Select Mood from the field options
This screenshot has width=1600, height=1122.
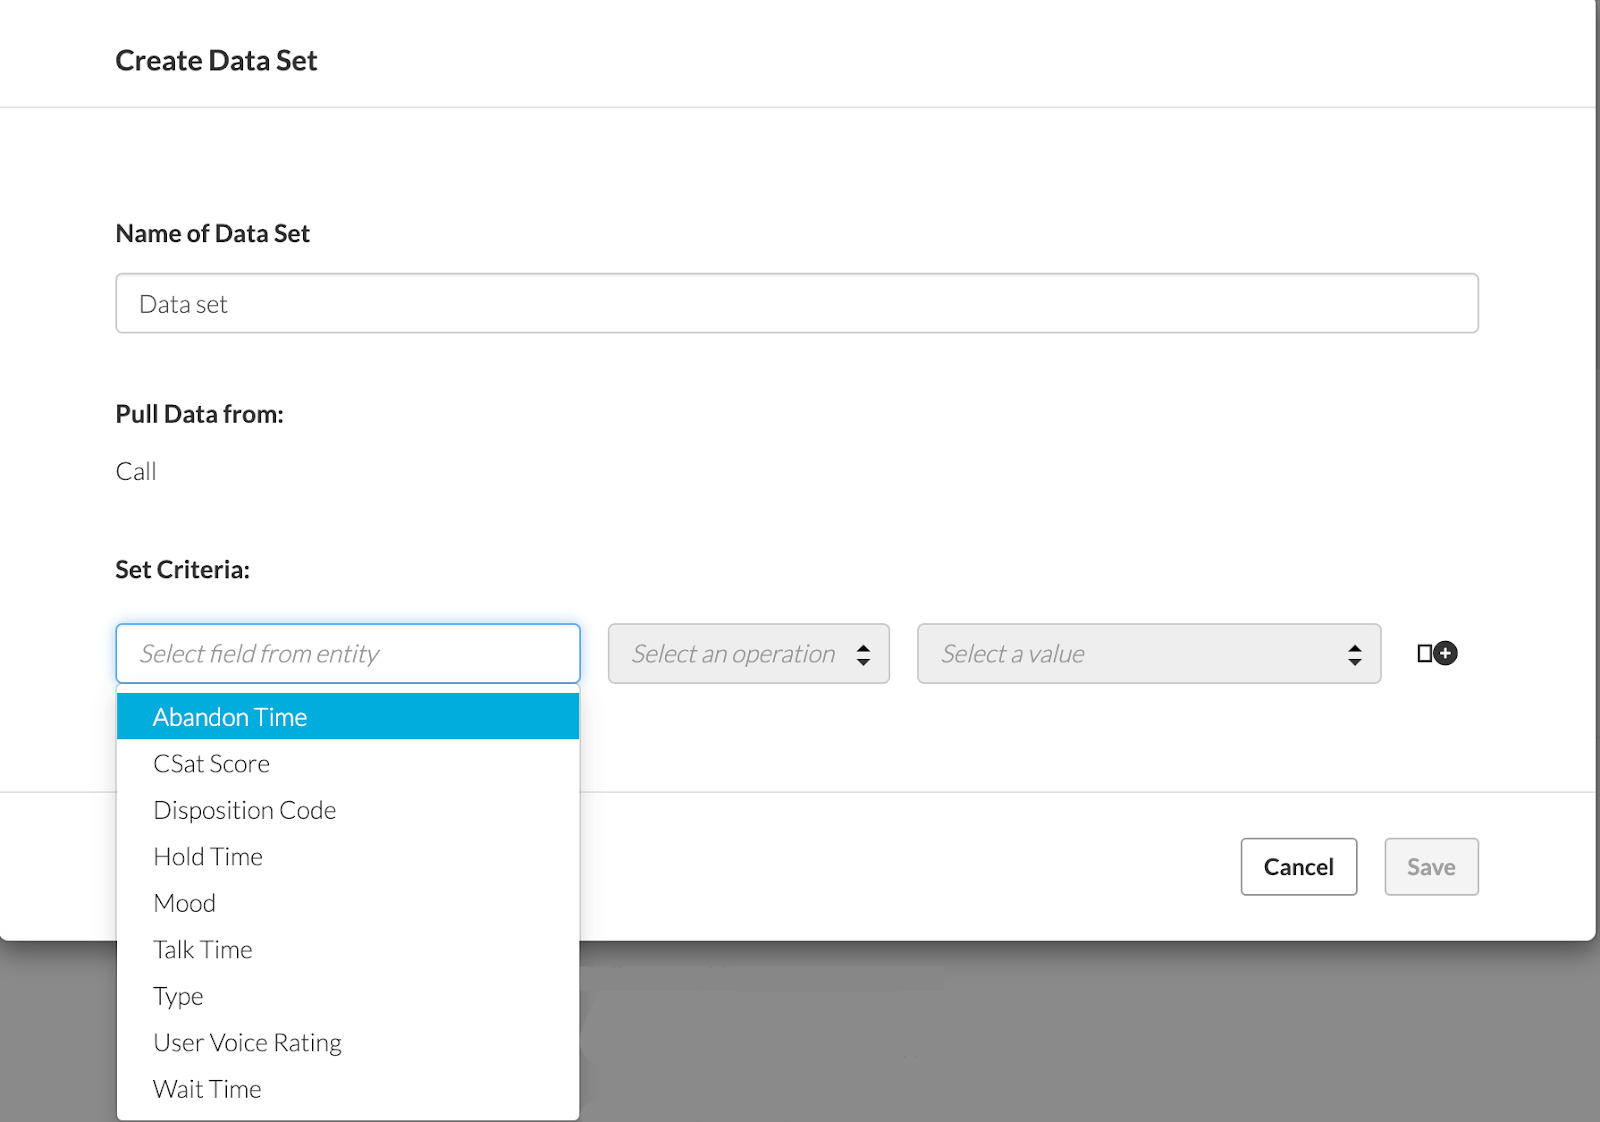click(348, 903)
